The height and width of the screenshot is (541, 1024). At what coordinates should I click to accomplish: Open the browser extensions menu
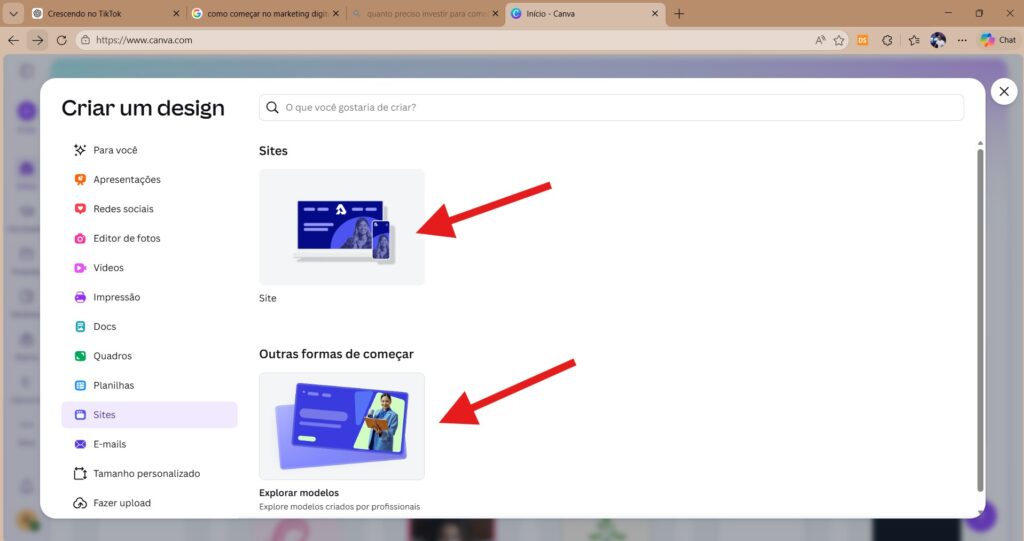coord(887,40)
